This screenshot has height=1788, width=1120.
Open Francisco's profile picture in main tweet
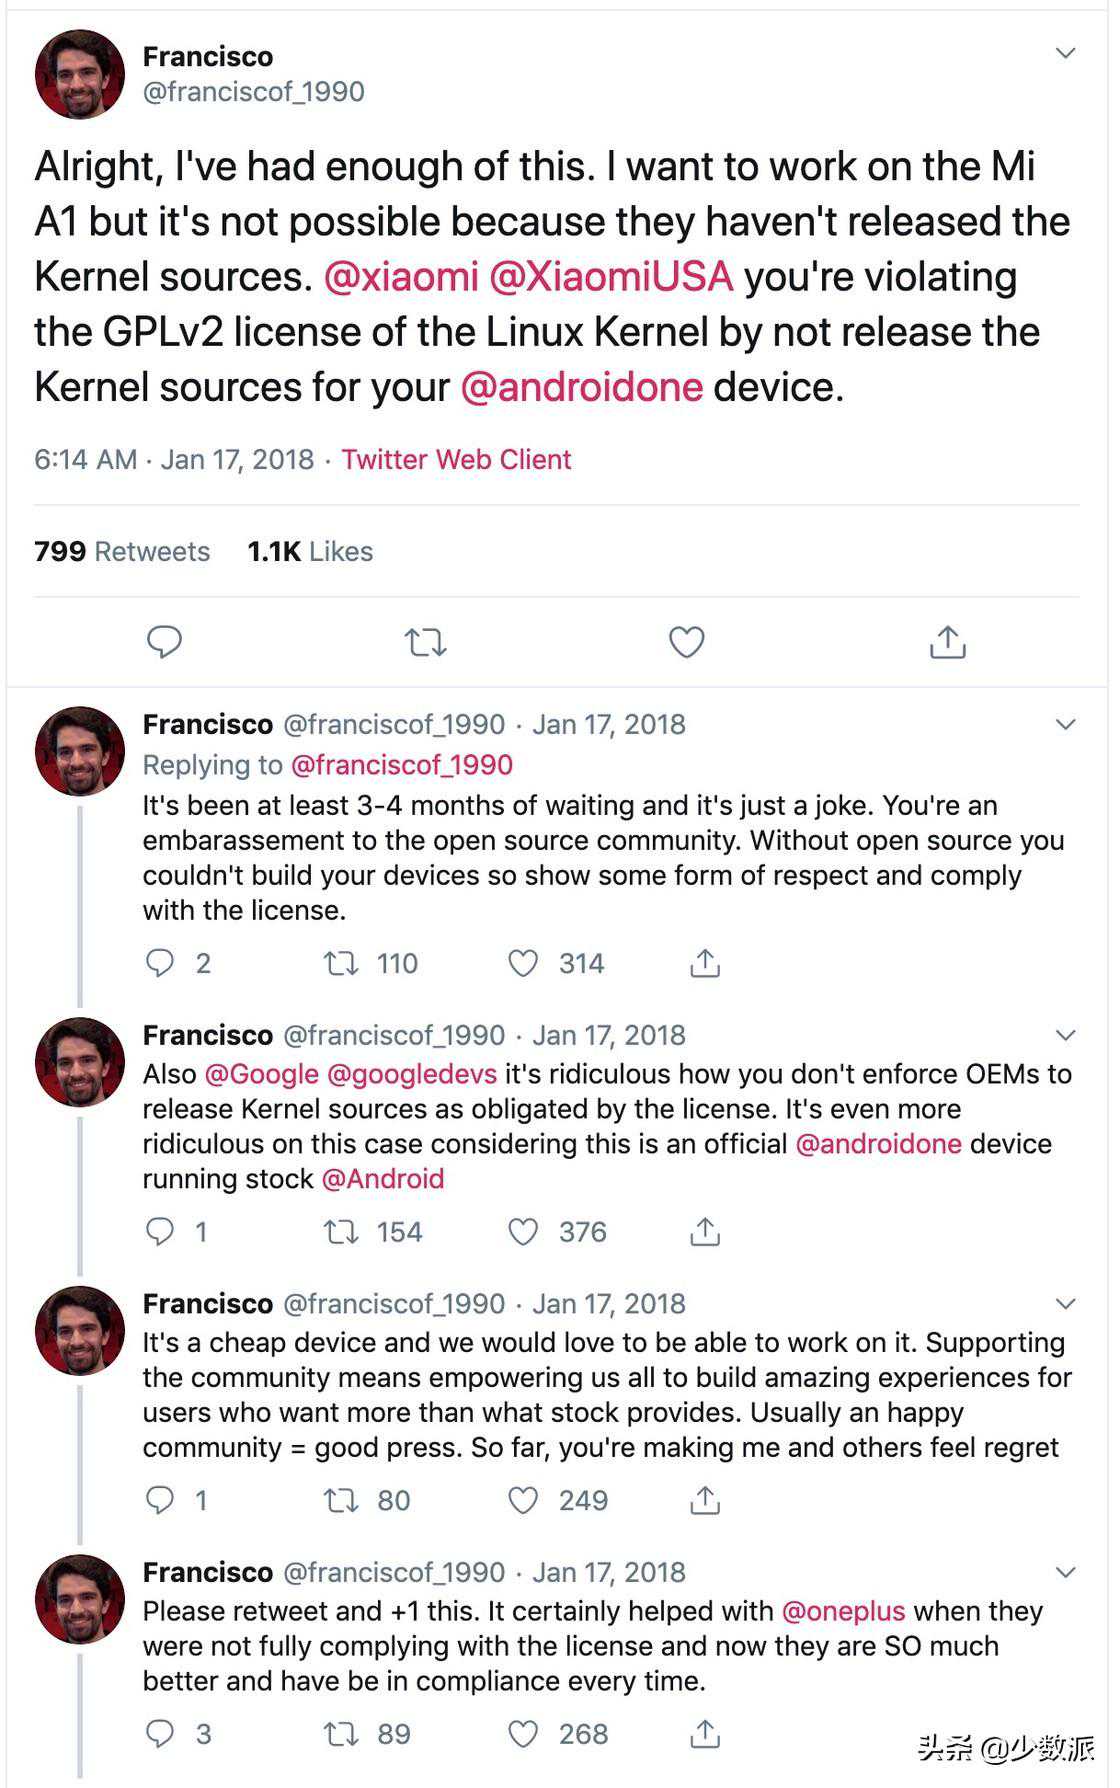80,74
